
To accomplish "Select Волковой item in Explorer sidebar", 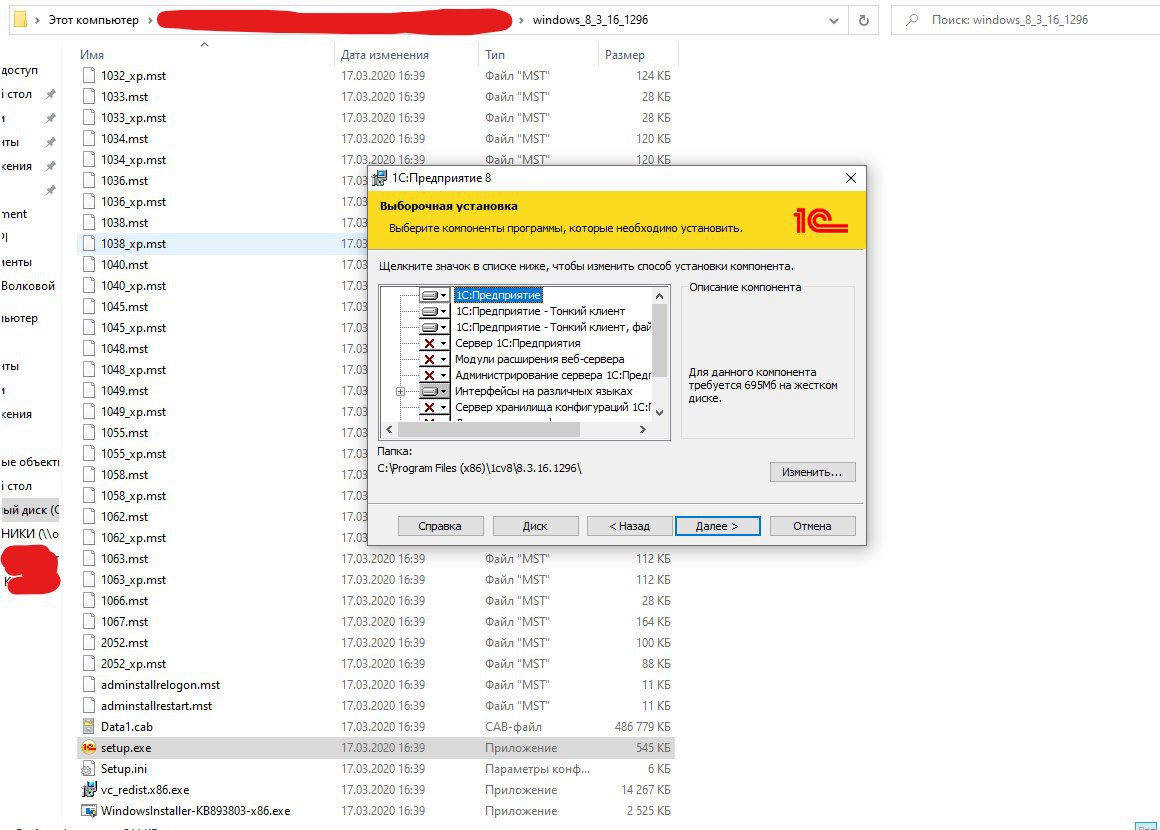I will tap(28, 286).
